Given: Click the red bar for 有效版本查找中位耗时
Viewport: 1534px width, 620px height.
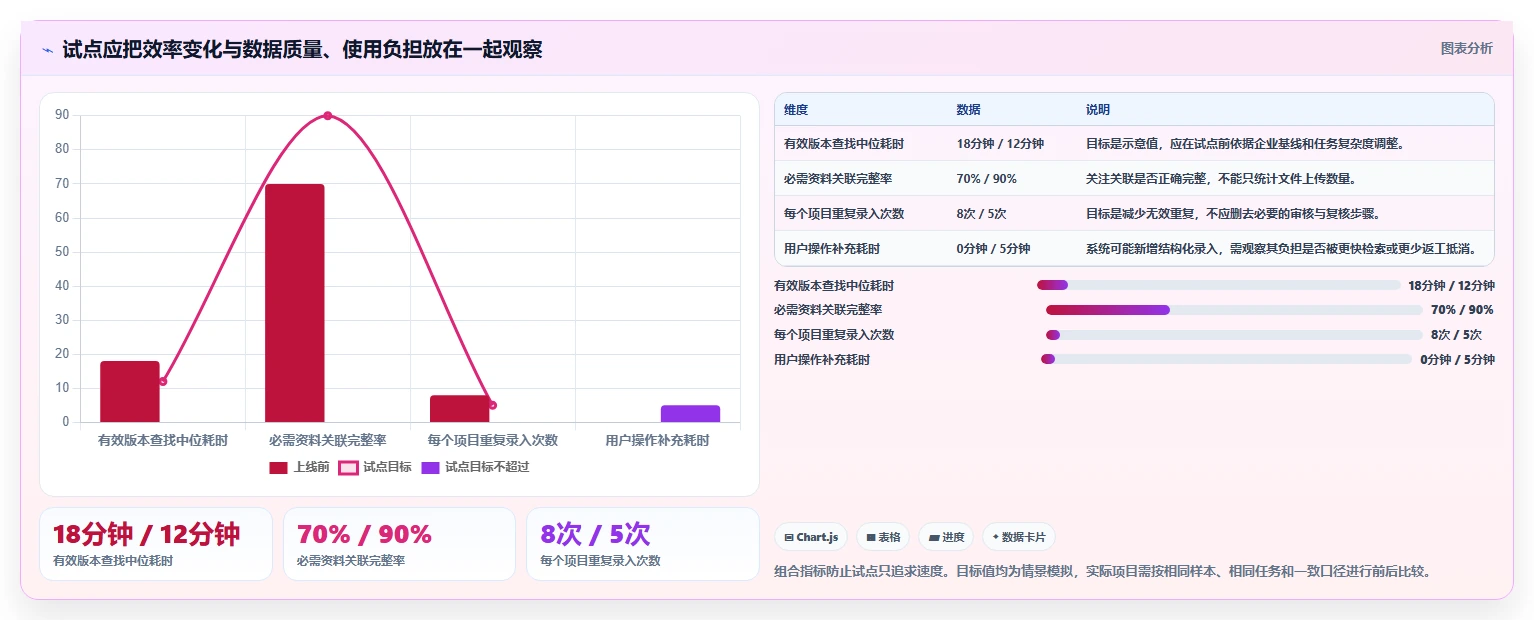Looking at the screenshot, I should click(x=130, y=391).
